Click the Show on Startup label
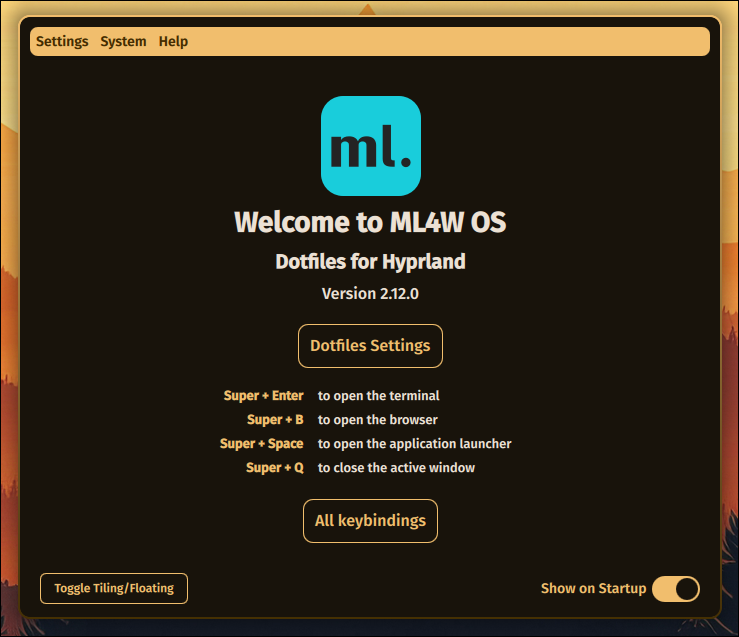The image size is (739, 637). coord(593,589)
